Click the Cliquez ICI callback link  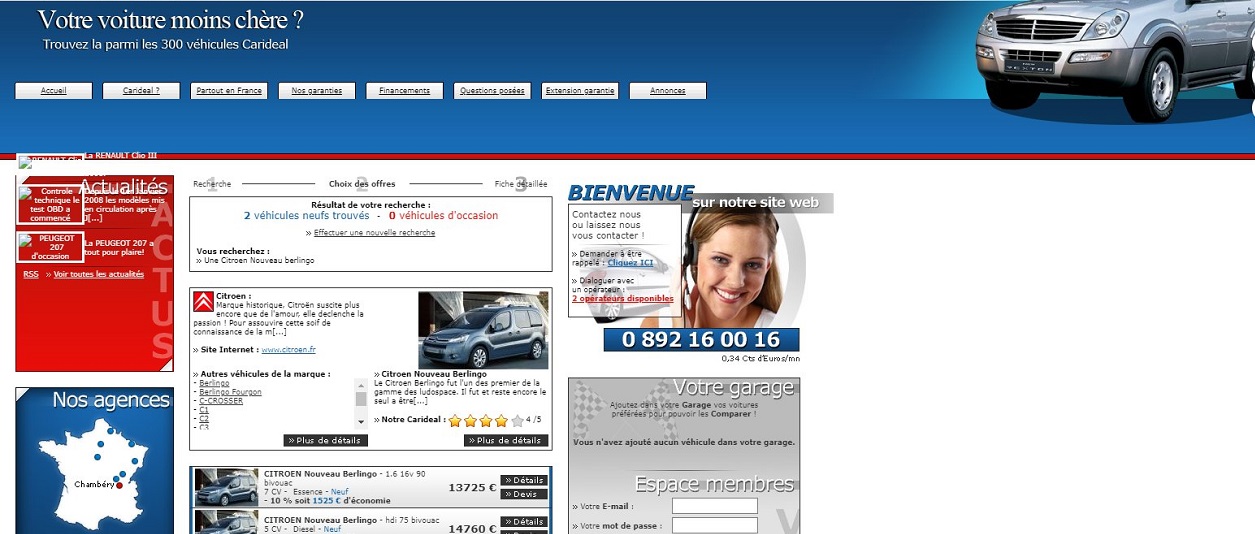(x=630, y=263)
